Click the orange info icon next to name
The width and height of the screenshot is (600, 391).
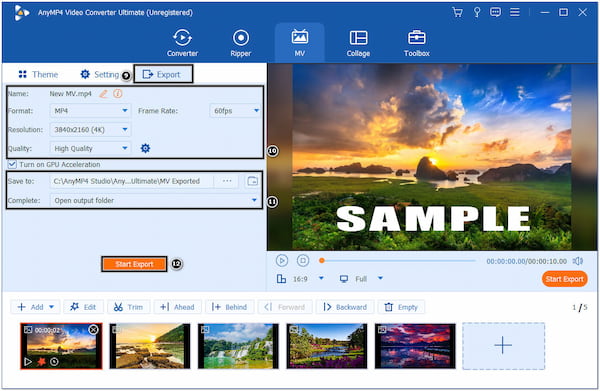pos(118,94)
